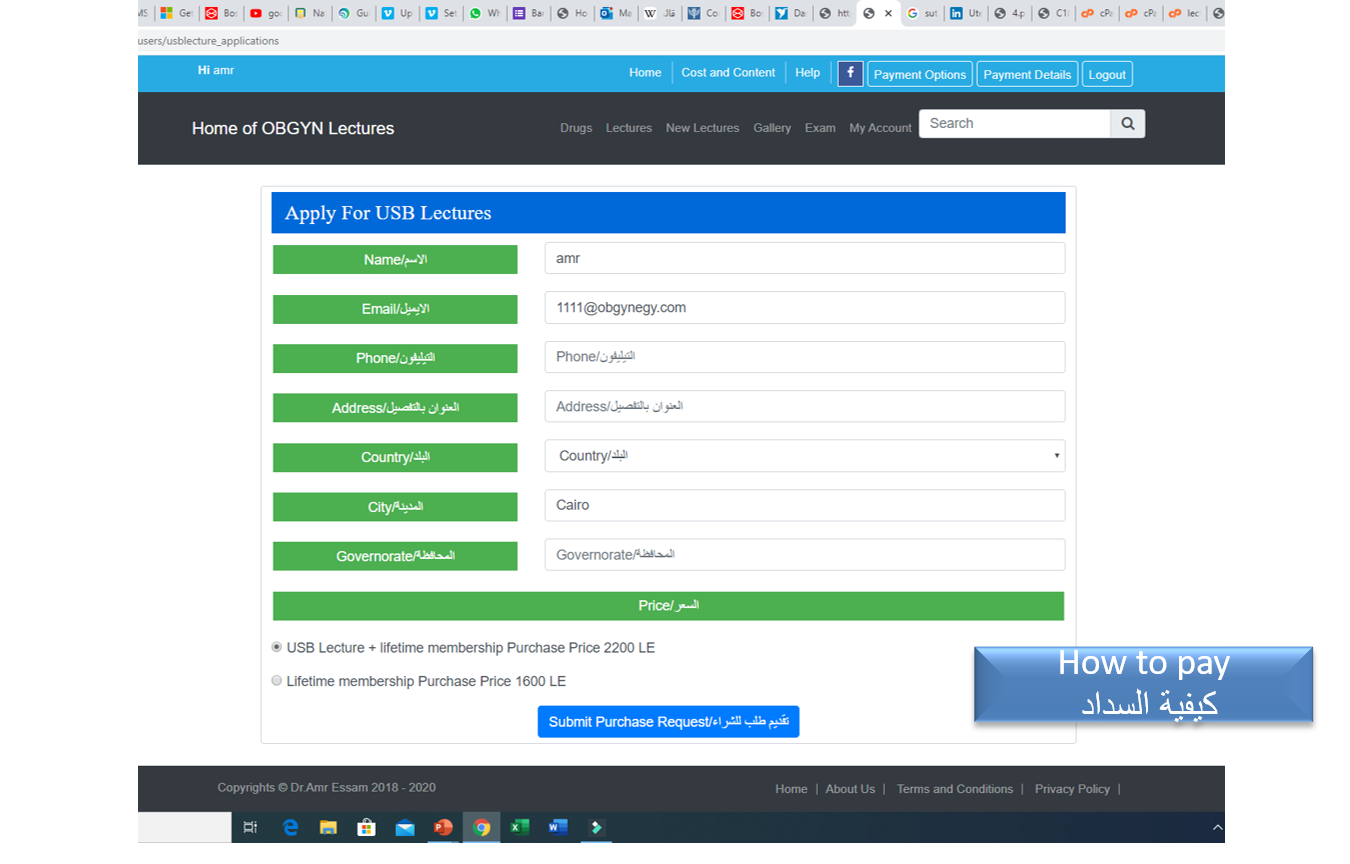The width and height of the screenshot is (1350, 864).
Task: Click the Payment Options button
Action: coord(919,74)
